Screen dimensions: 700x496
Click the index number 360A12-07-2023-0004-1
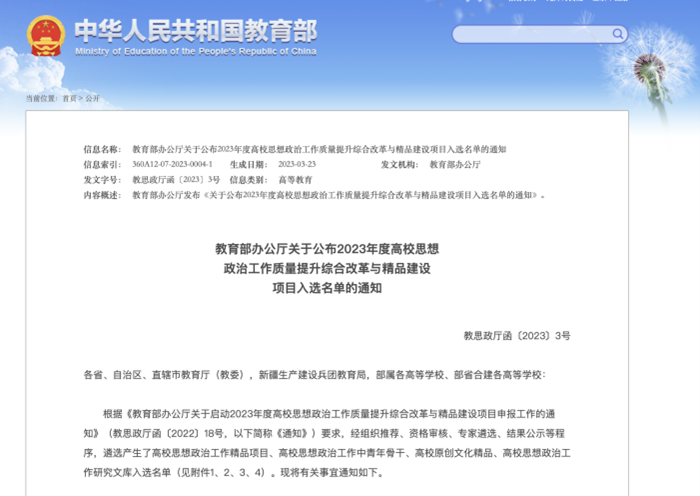pyautogui.click(x=172, y=164)
